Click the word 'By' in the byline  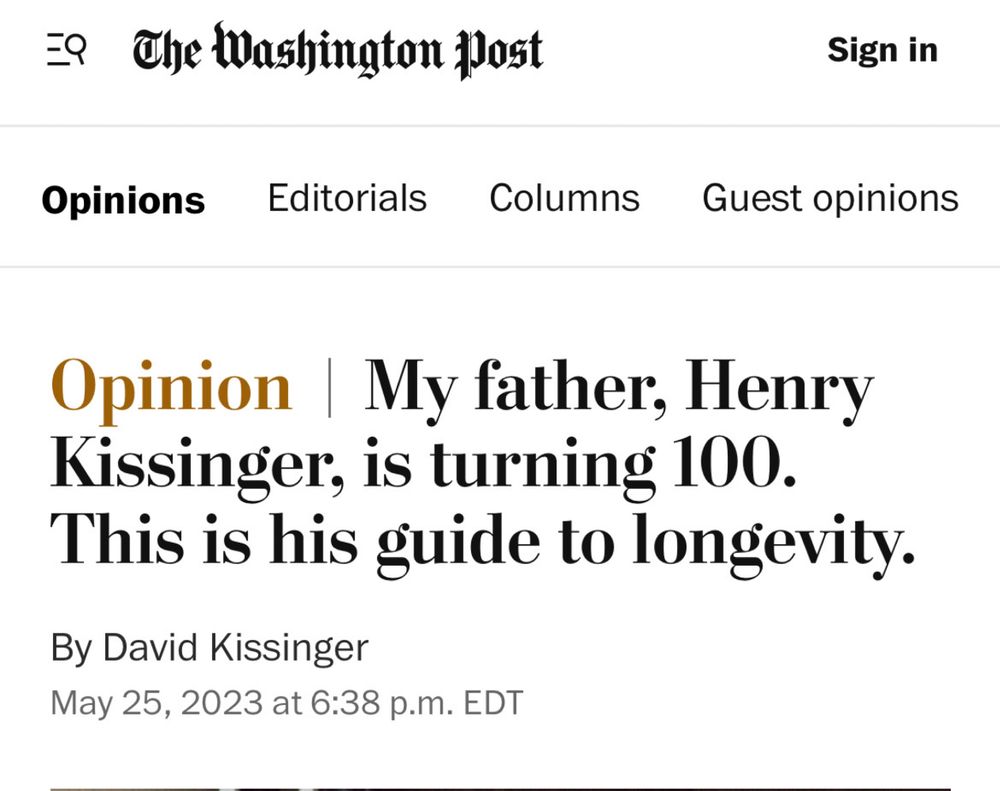(71, 649)
